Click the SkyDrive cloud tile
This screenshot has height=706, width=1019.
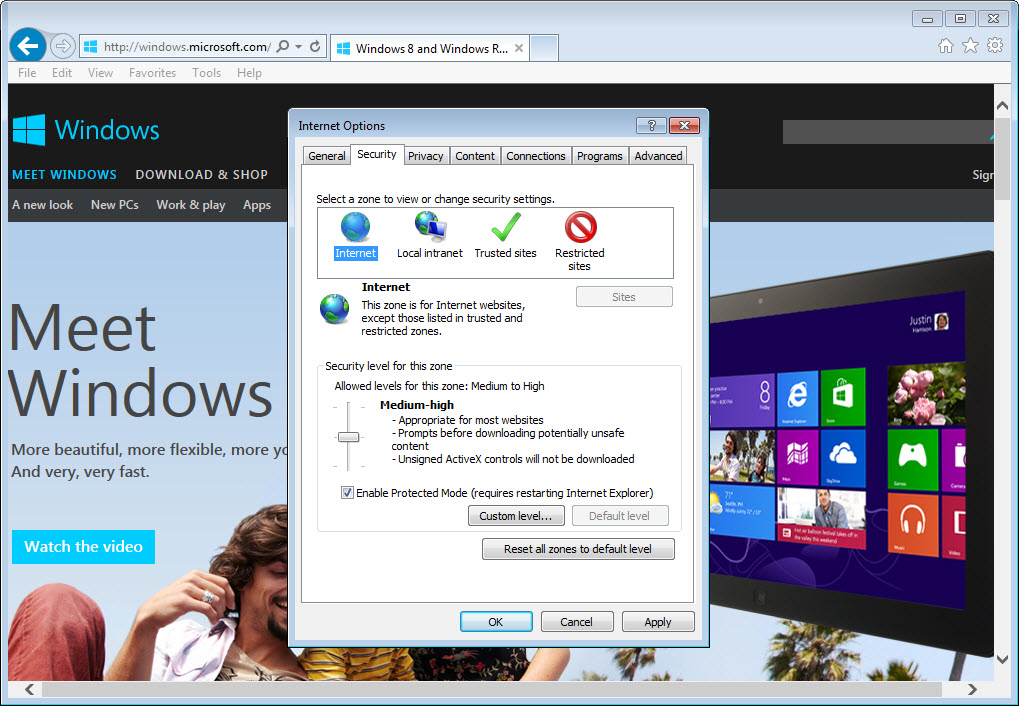(843, 458)
